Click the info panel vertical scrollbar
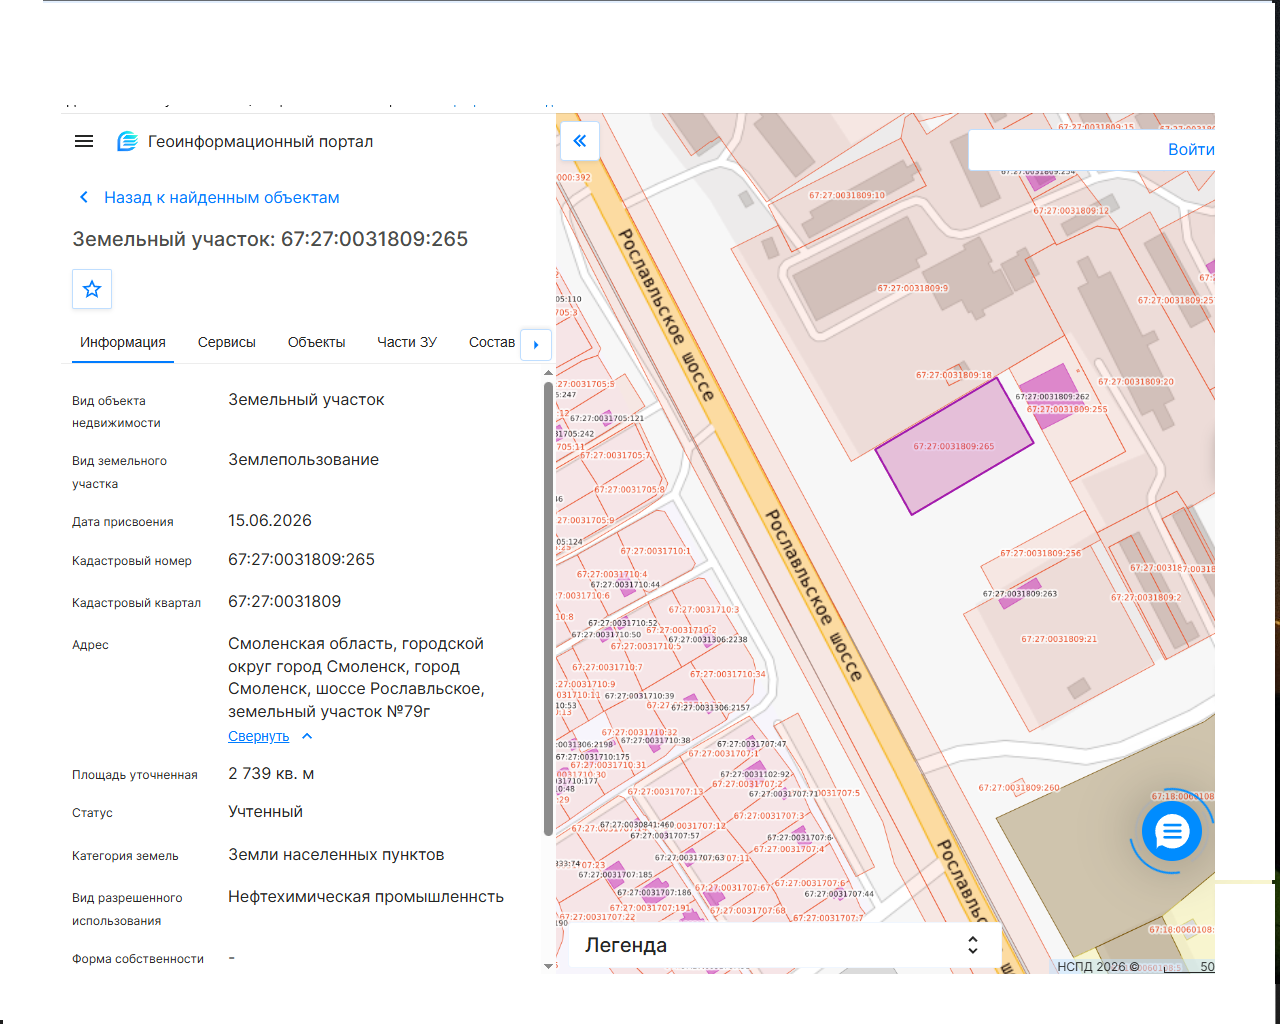The image size is (1280, 1024). click(x=548, y=608)
